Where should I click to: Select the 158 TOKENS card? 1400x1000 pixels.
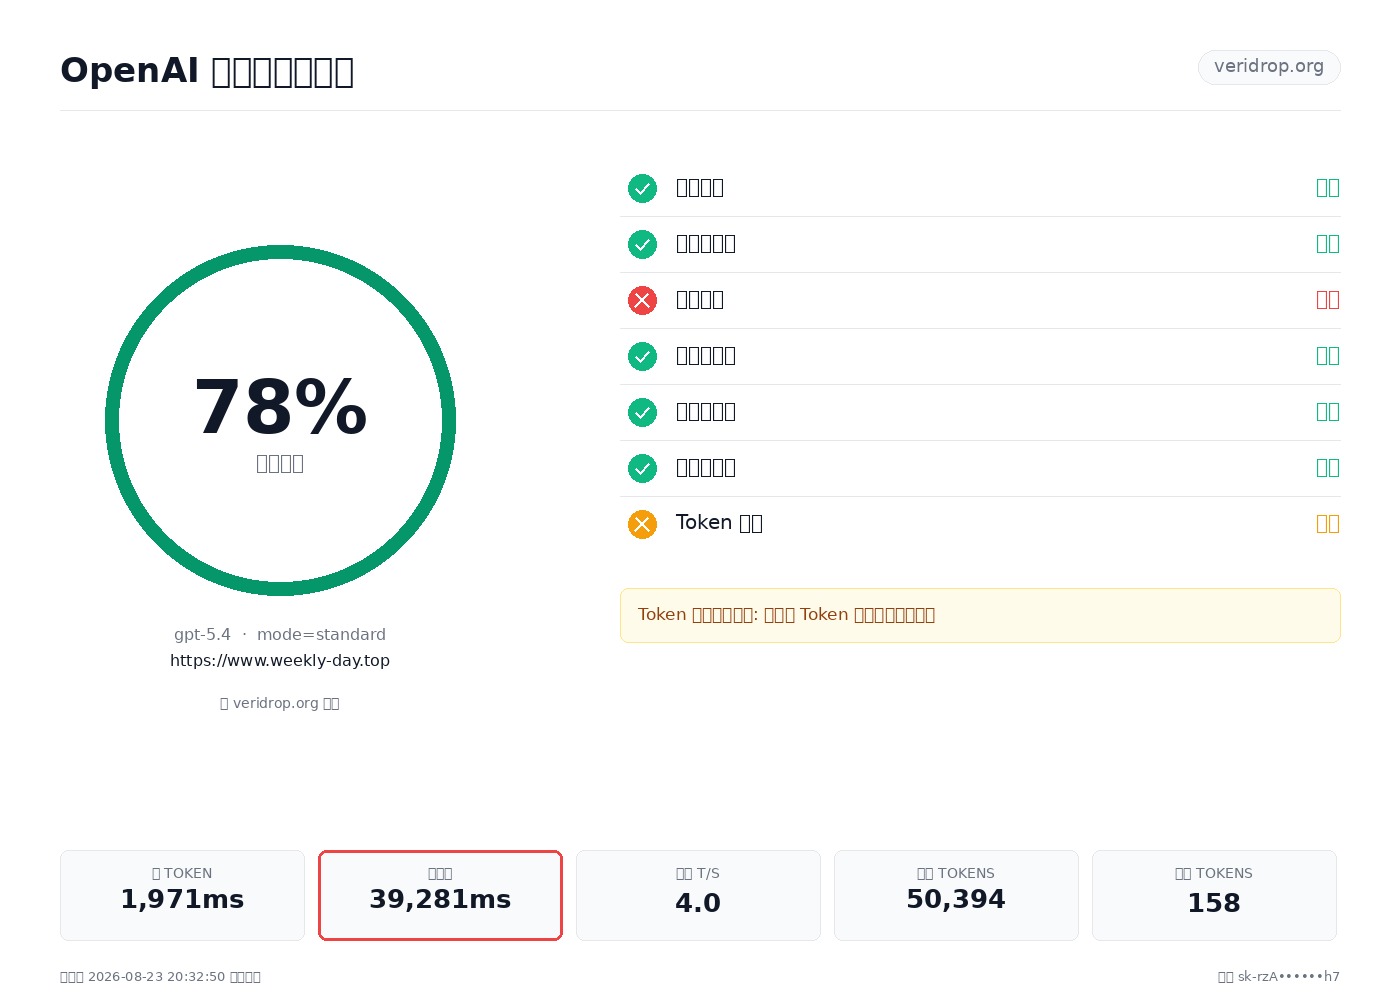click(x=1214, y=895)
